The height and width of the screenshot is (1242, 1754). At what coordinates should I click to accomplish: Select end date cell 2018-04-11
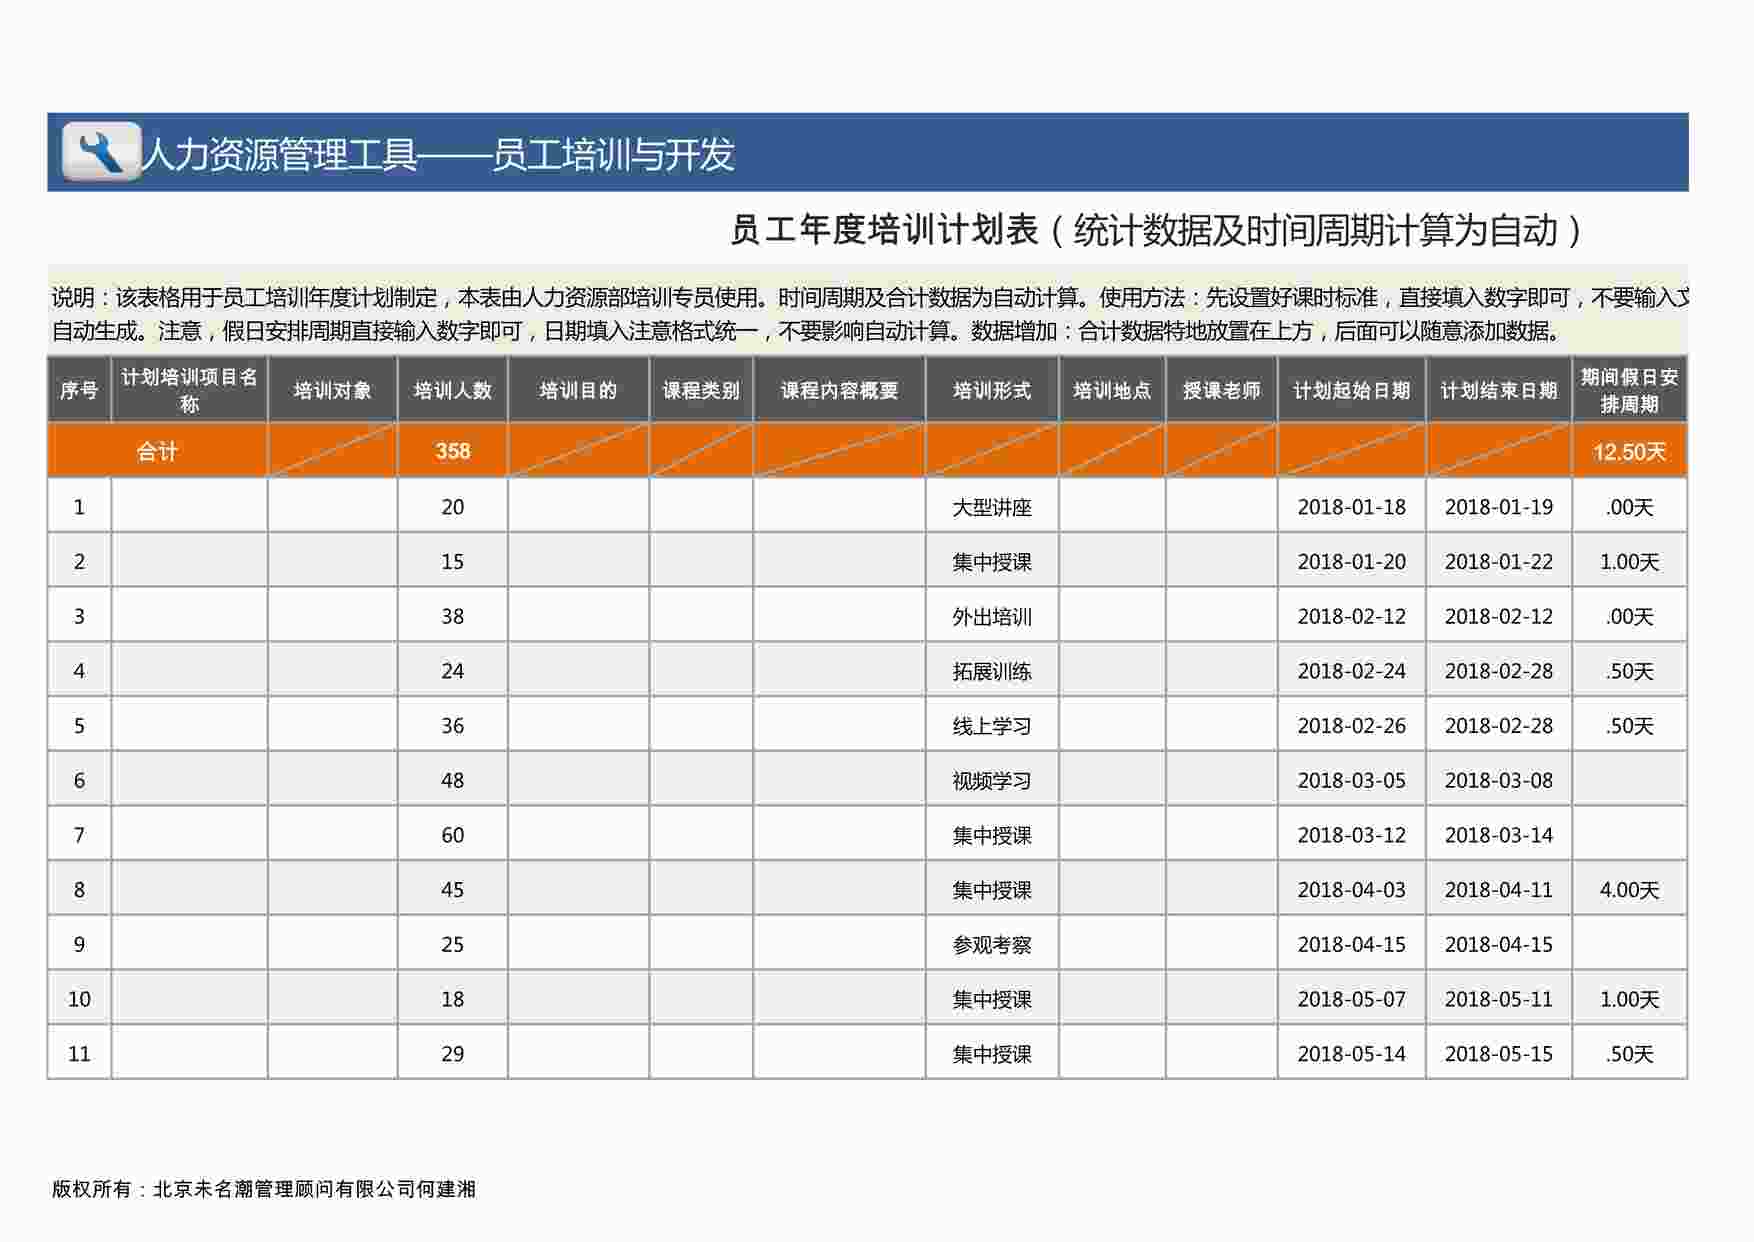[1498, 889]
